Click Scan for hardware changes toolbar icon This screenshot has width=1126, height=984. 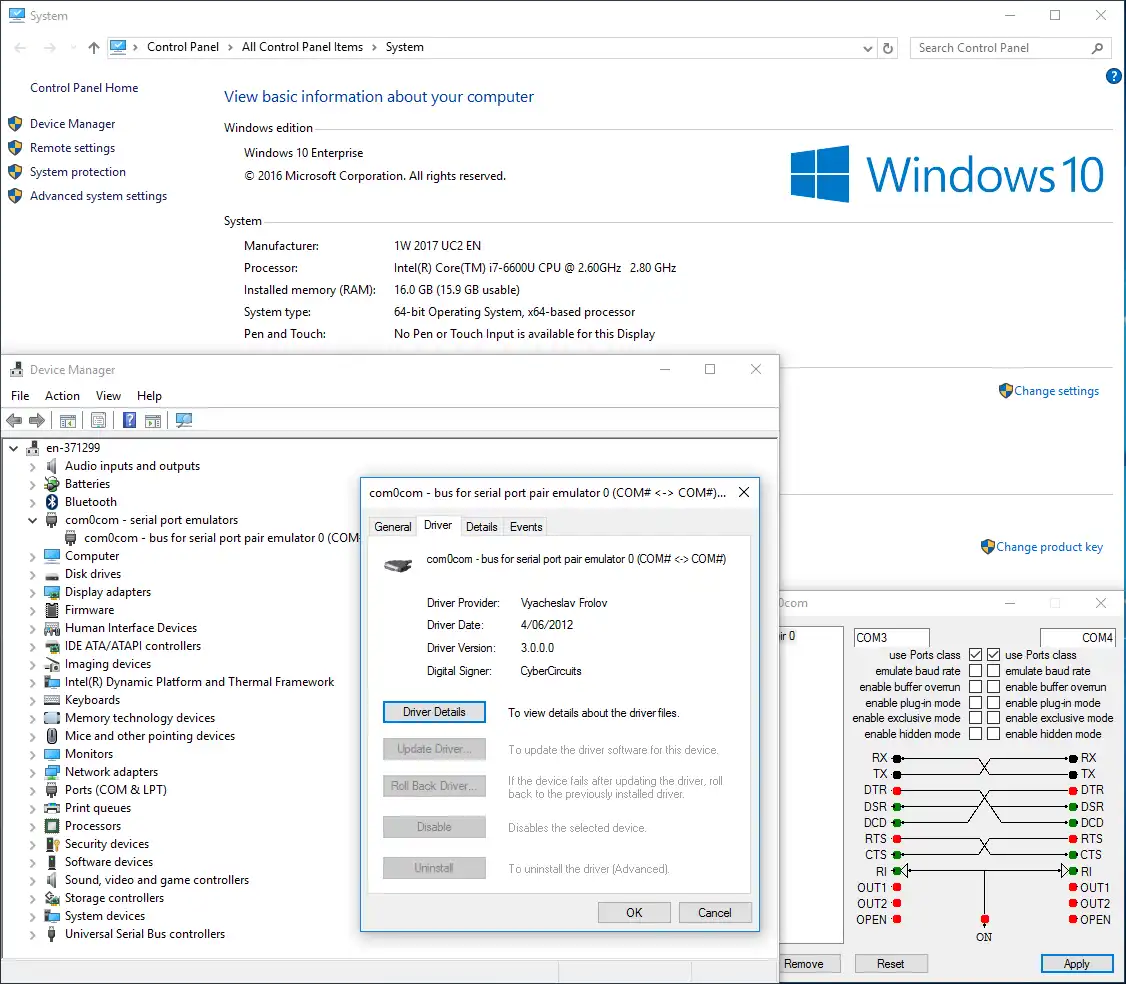pos(184,420)
